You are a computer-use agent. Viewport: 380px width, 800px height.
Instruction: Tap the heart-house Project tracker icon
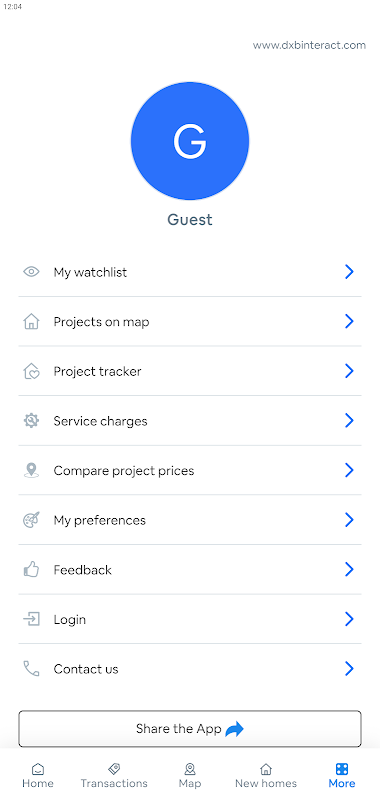(x=31, y=371)
